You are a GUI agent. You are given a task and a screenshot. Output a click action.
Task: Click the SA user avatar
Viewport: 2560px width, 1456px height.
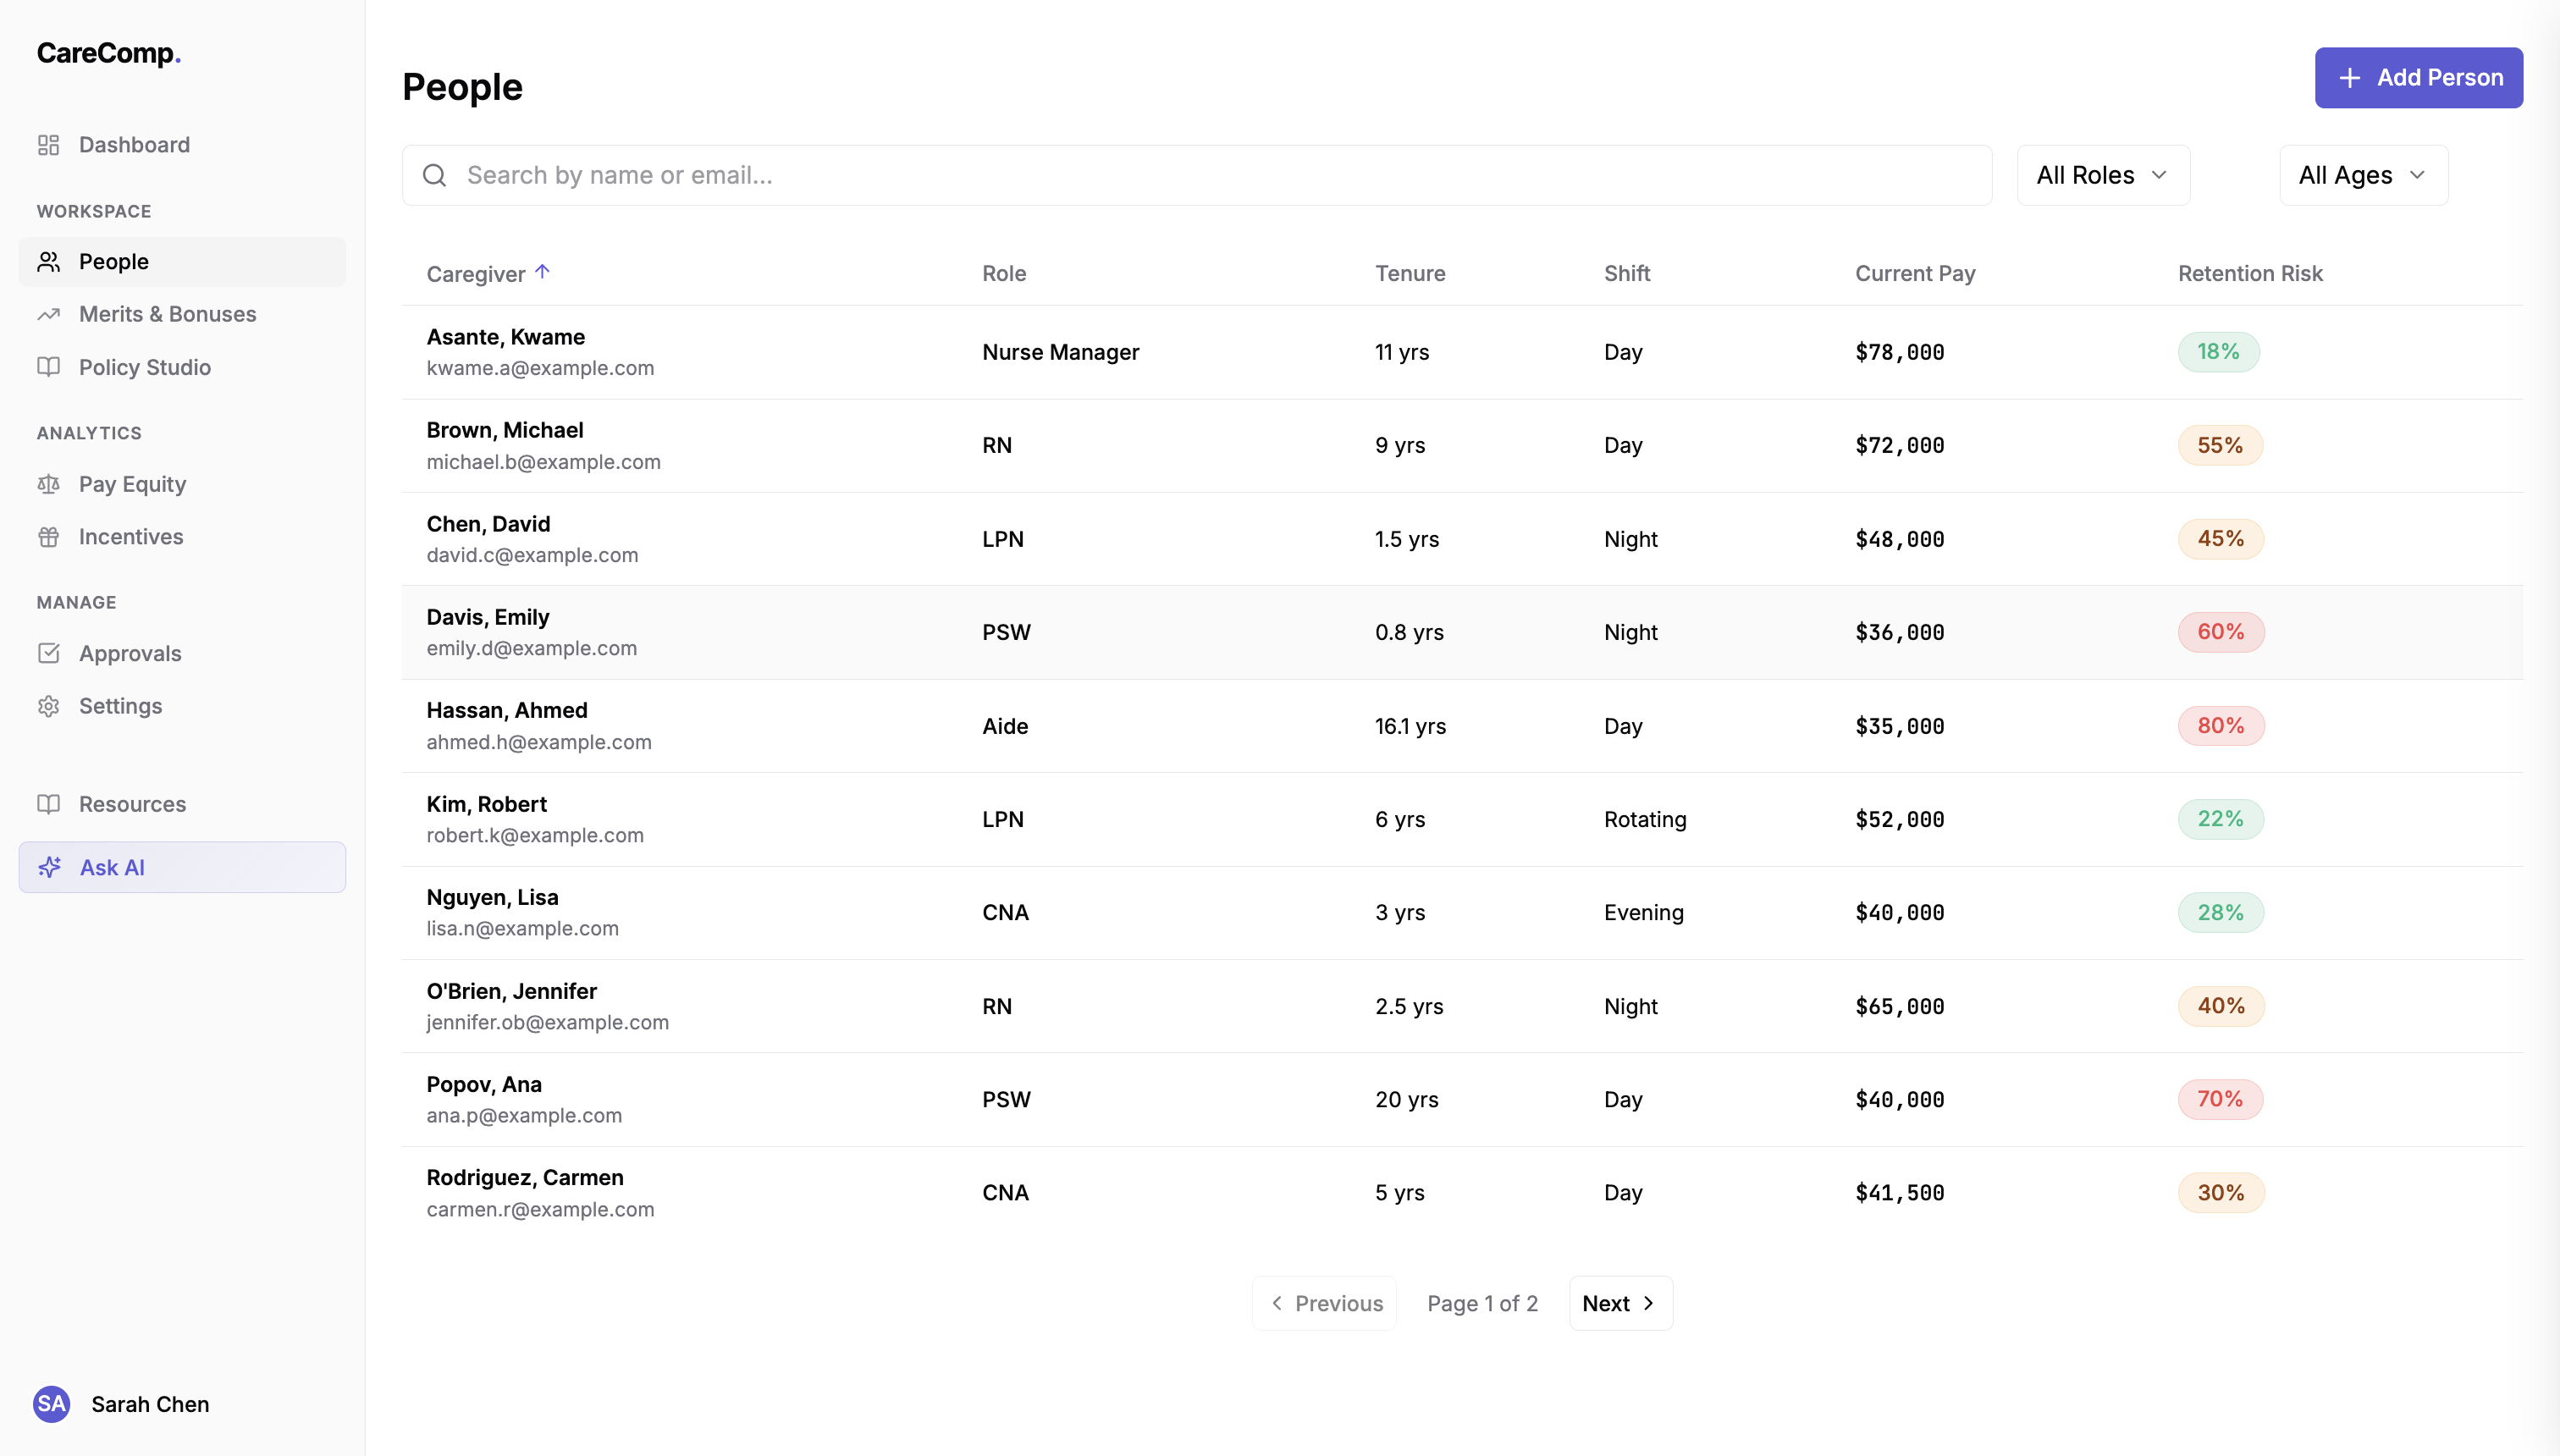51,1404
